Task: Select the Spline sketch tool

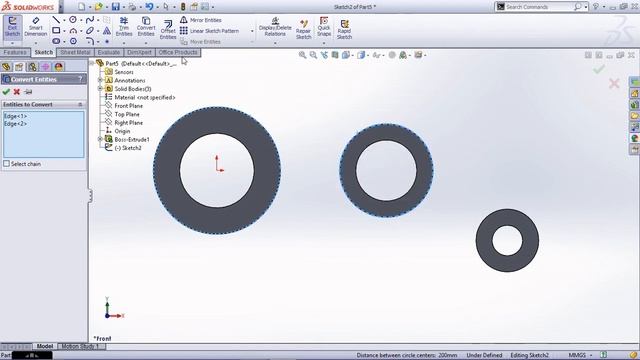Action: (x=90, y=20)
